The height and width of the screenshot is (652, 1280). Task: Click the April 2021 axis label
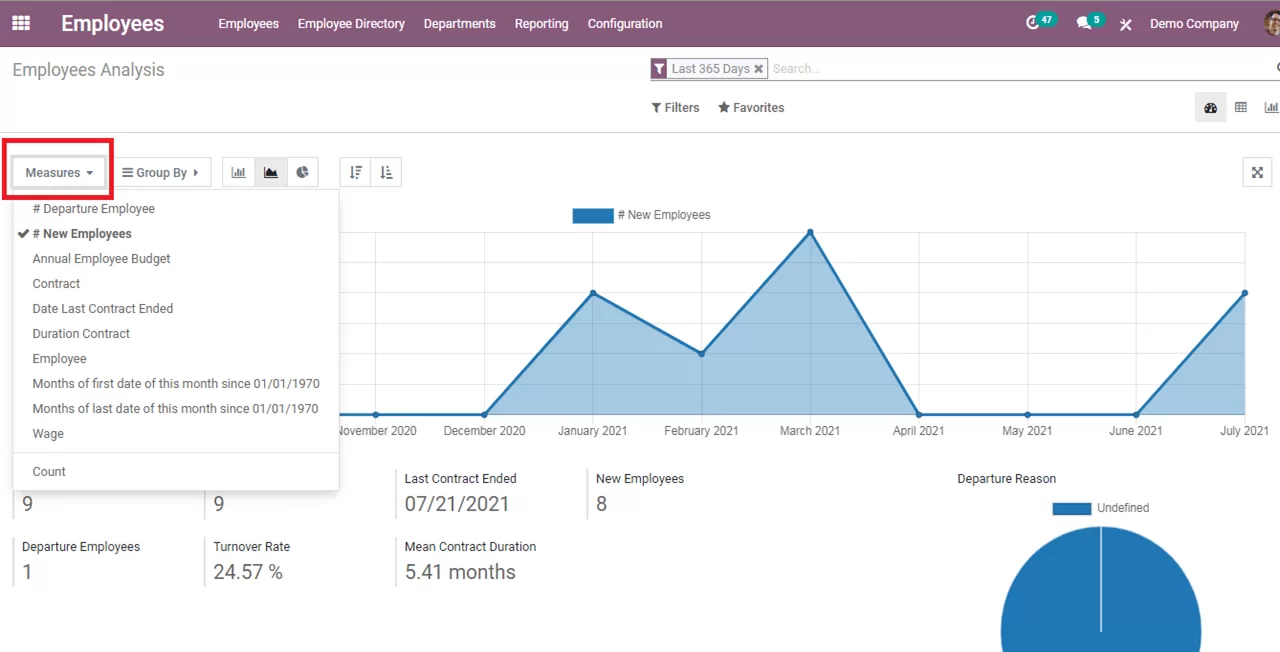pyautogui.click(x=918, y=431)
